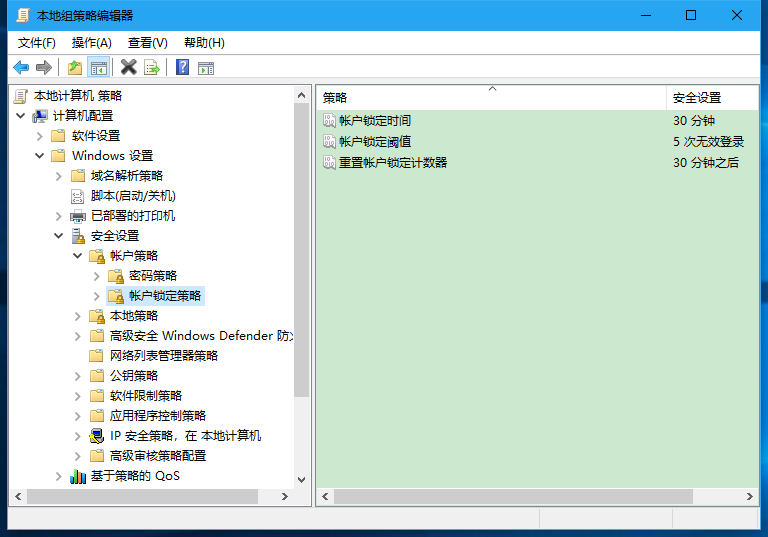Collapse the 帐户策略 node

tap(77, 256)
